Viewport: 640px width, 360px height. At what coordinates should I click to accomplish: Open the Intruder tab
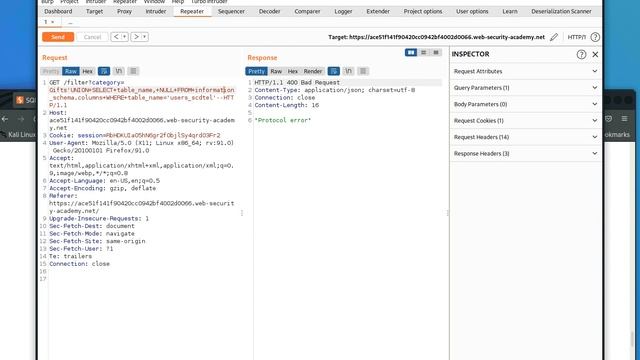[x=156, y=11]
